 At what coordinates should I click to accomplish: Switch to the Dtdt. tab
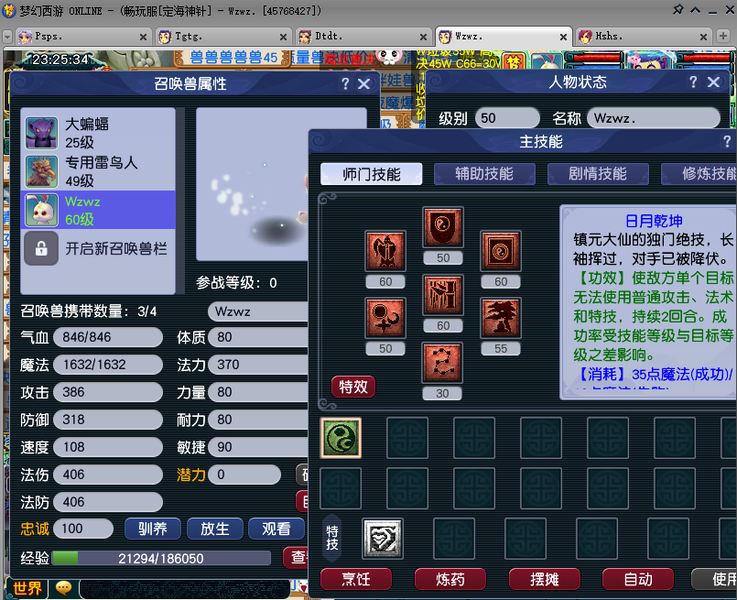362,36
